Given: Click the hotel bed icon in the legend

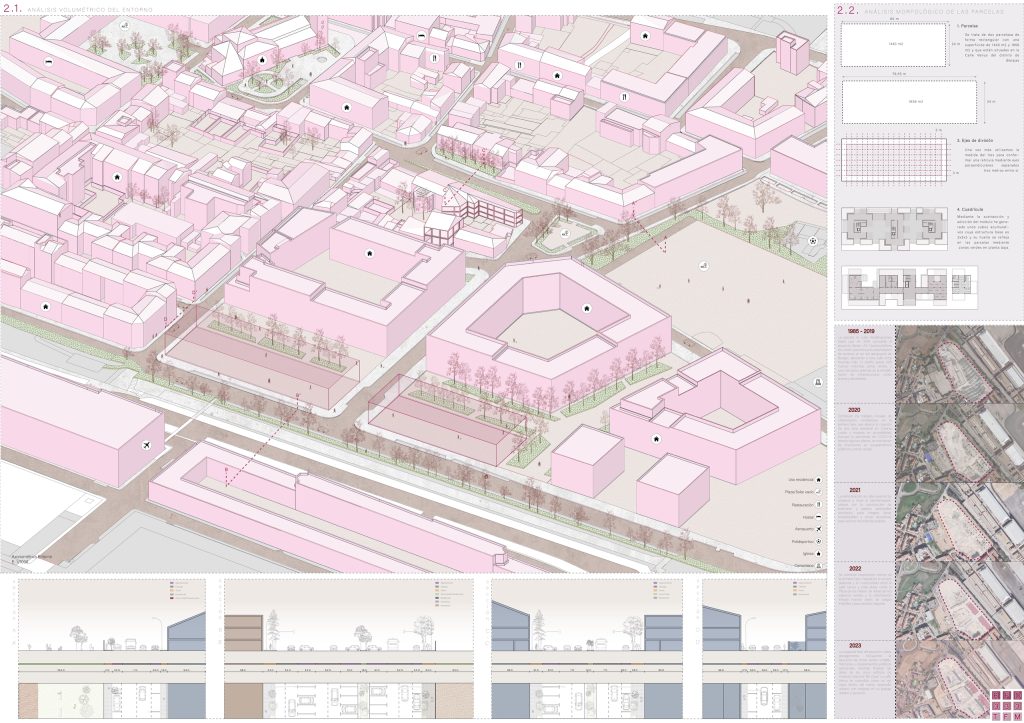Looking at the screenshot, I should click(x=818, y=517).
